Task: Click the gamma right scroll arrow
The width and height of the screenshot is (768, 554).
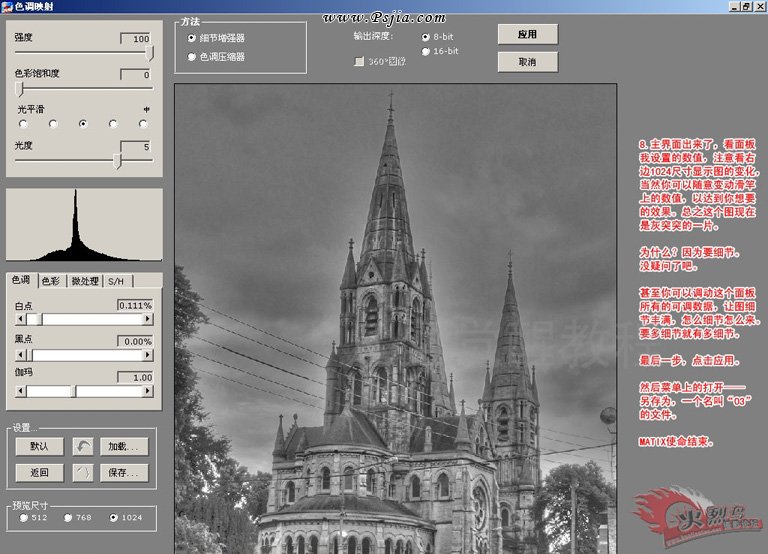Action: coord(148,391)
